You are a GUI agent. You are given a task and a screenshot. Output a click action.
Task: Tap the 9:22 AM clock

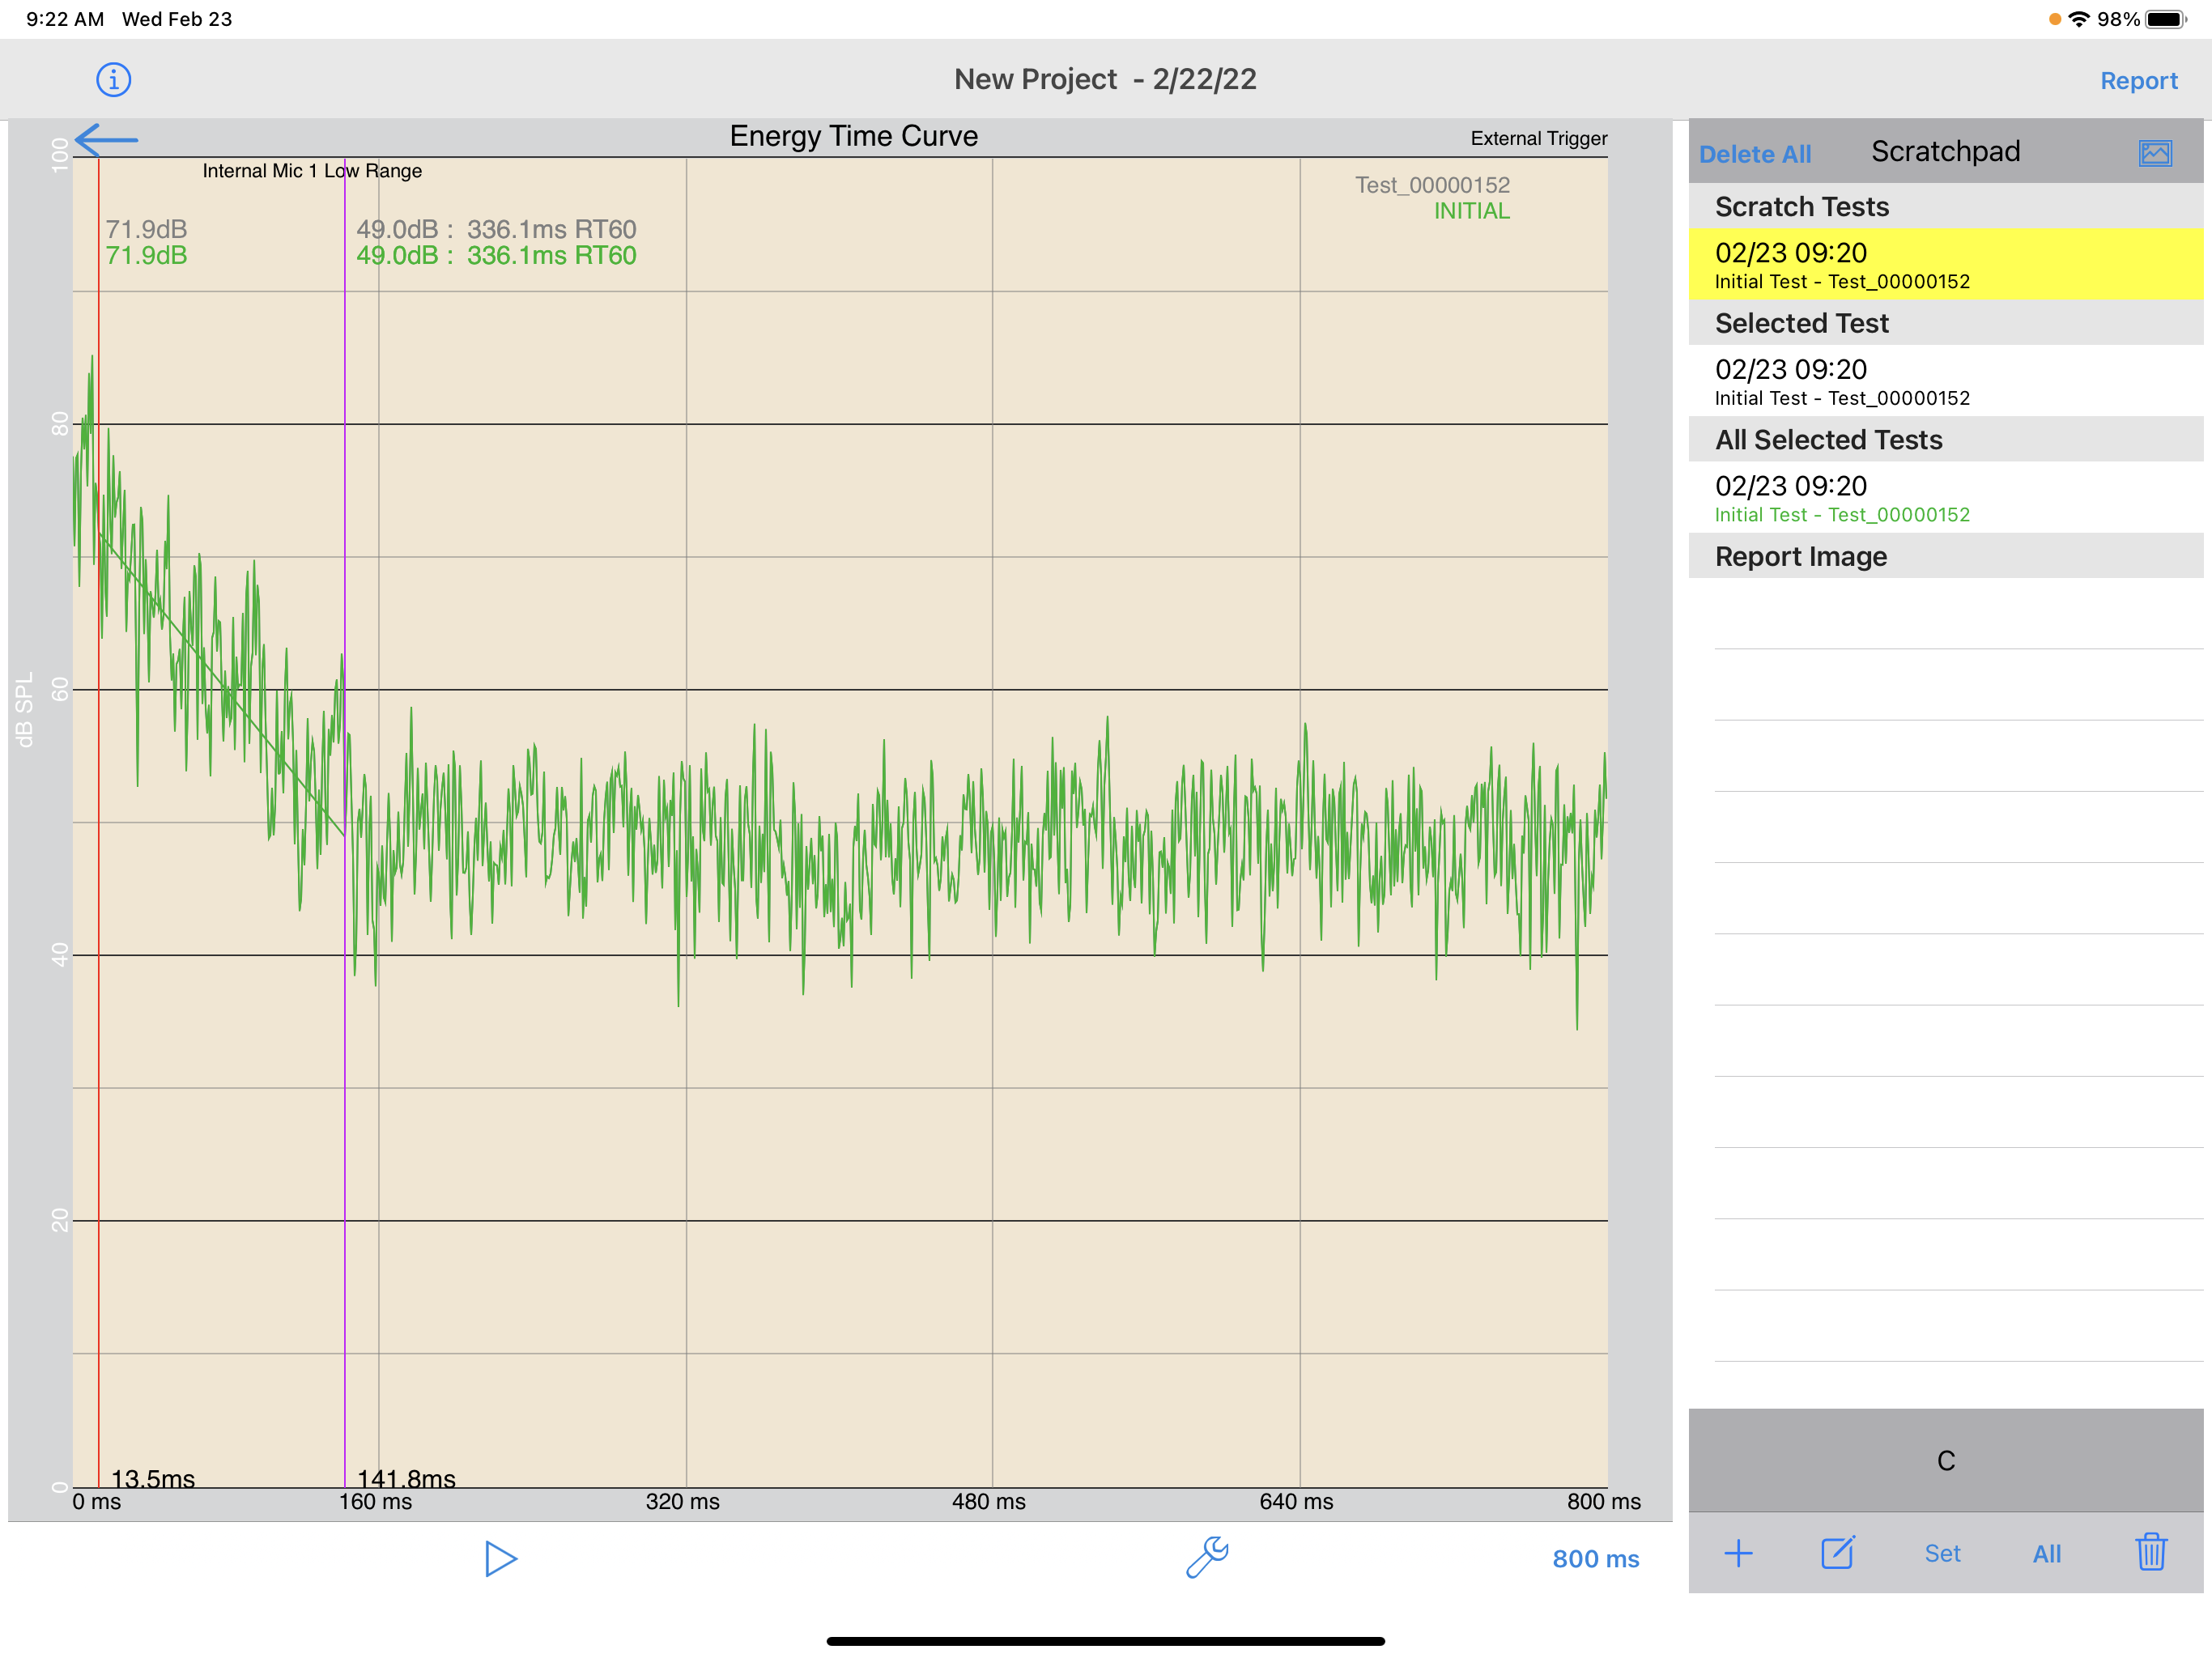pos(65,19)
